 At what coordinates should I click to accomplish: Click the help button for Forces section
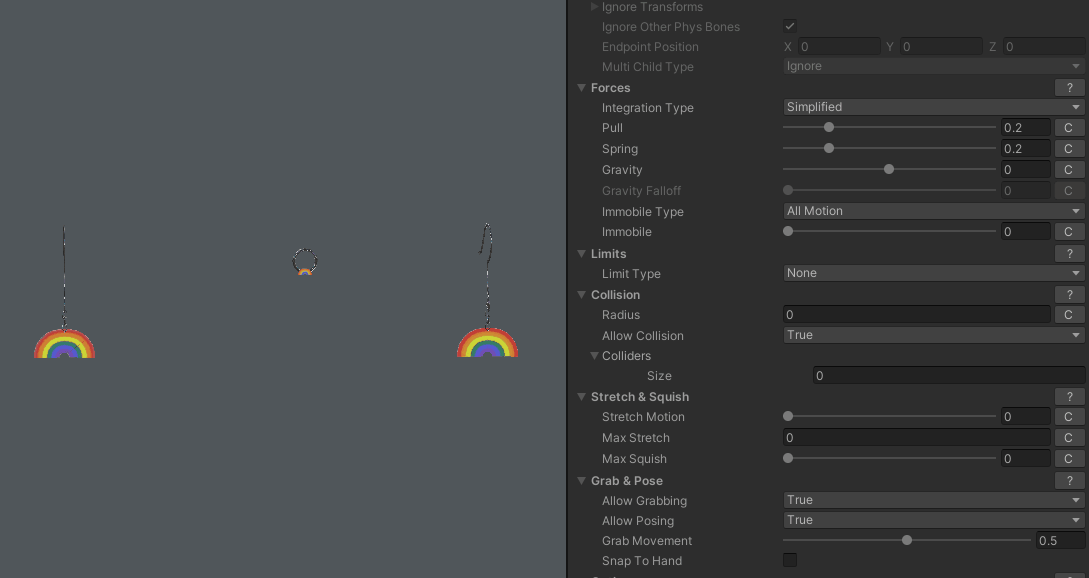1069,88
